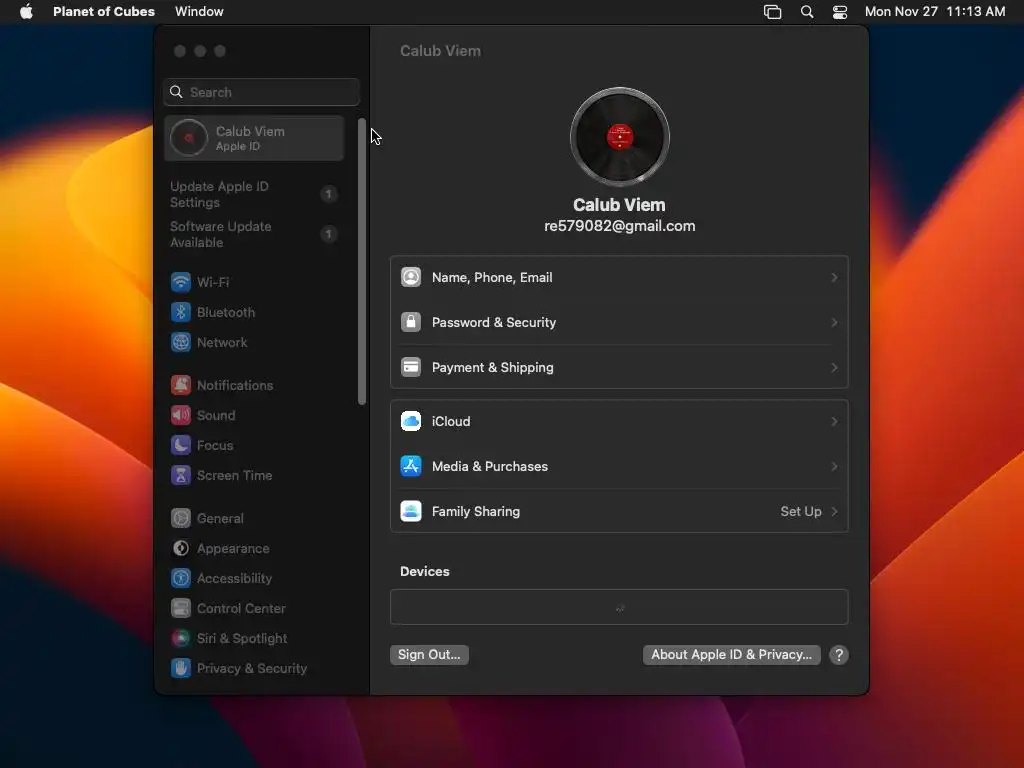1024x768 pixels.
Task: Click the Payment & Shipping card icon
Action: coord(411,368)
